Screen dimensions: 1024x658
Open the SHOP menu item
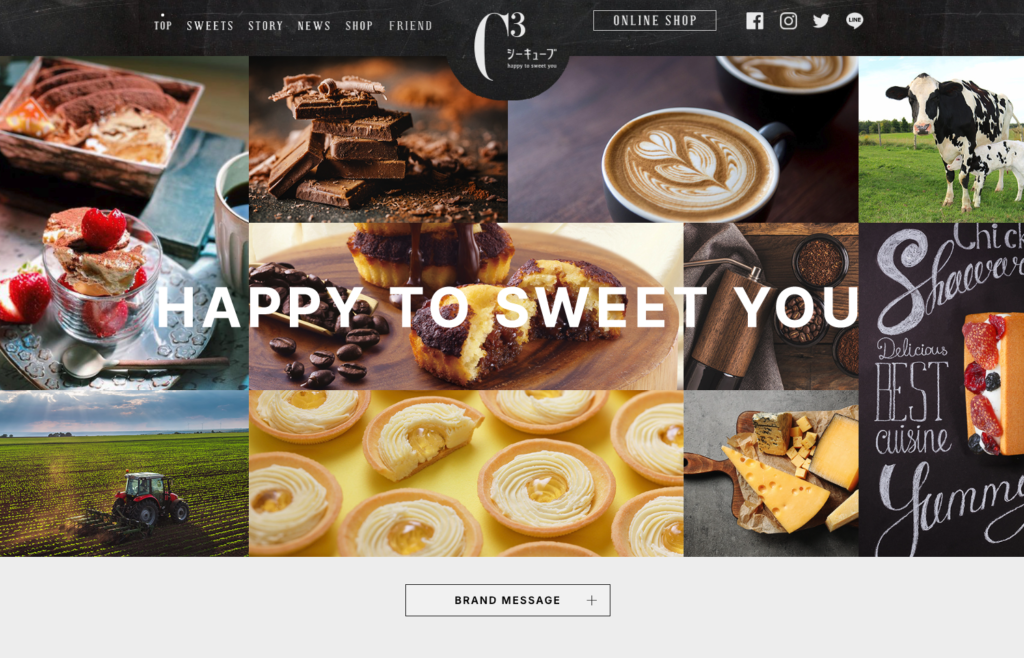click(x=359, y=25)
